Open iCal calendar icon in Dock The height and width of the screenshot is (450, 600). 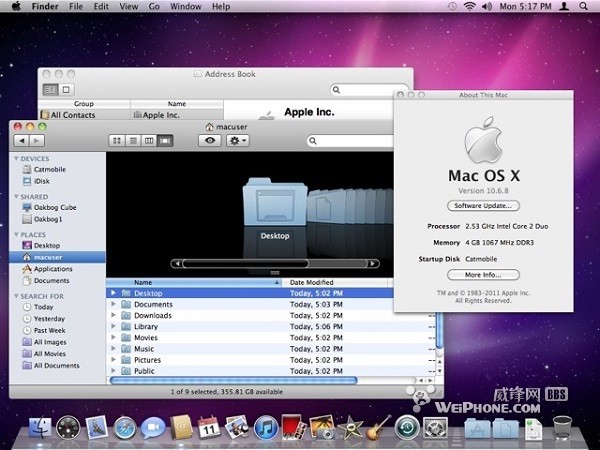(209, 427)
